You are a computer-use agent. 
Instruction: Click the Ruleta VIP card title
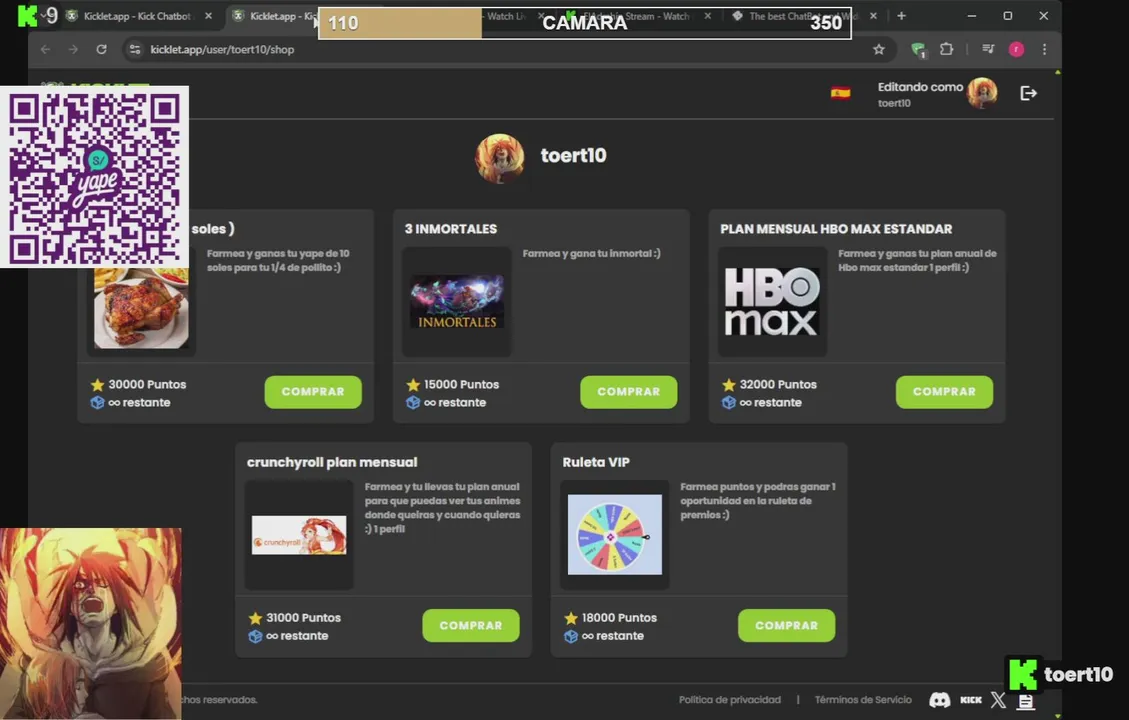595,462
